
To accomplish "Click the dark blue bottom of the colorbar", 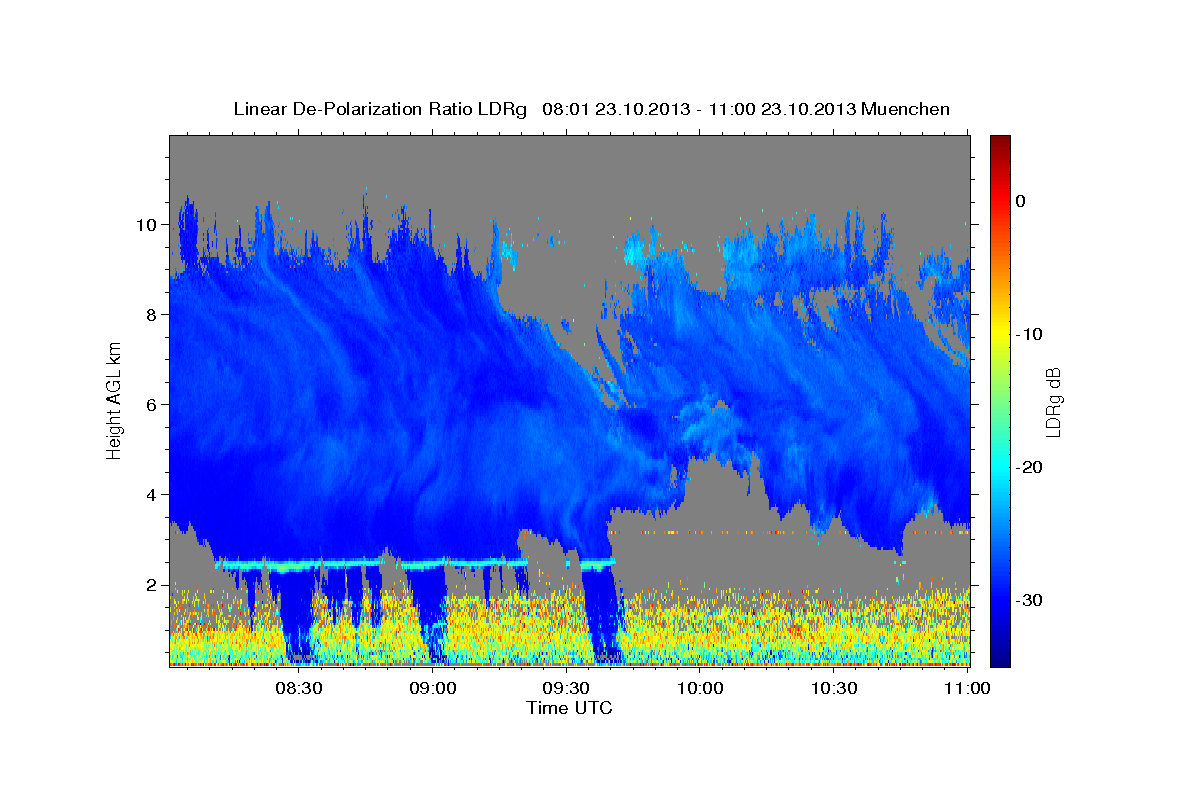I will pos(1000,655).
